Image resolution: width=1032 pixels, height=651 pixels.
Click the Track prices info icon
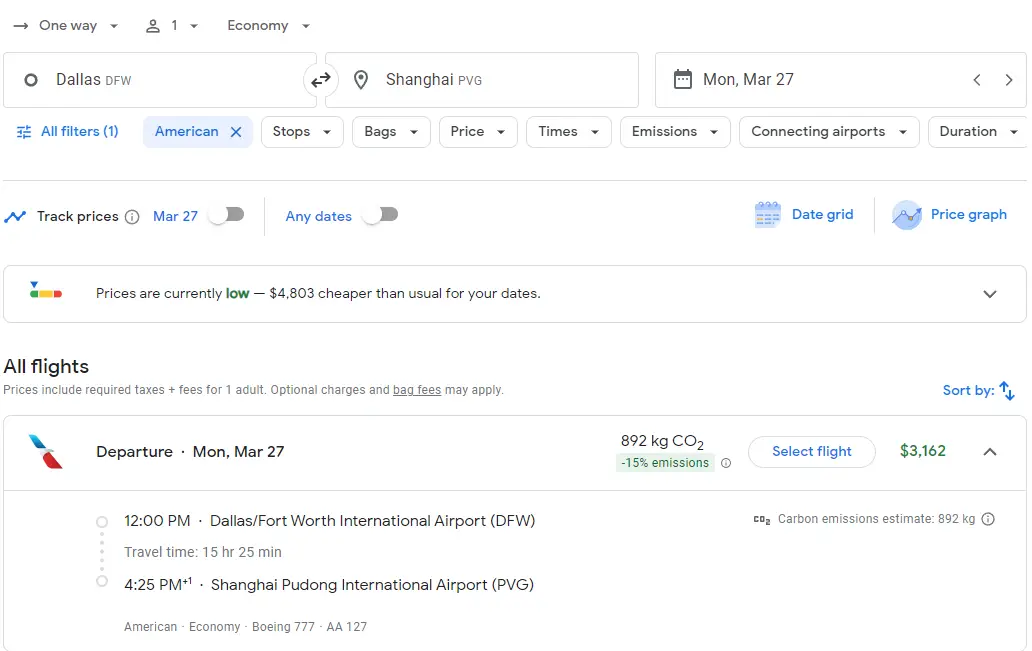[x=132, y=217]
